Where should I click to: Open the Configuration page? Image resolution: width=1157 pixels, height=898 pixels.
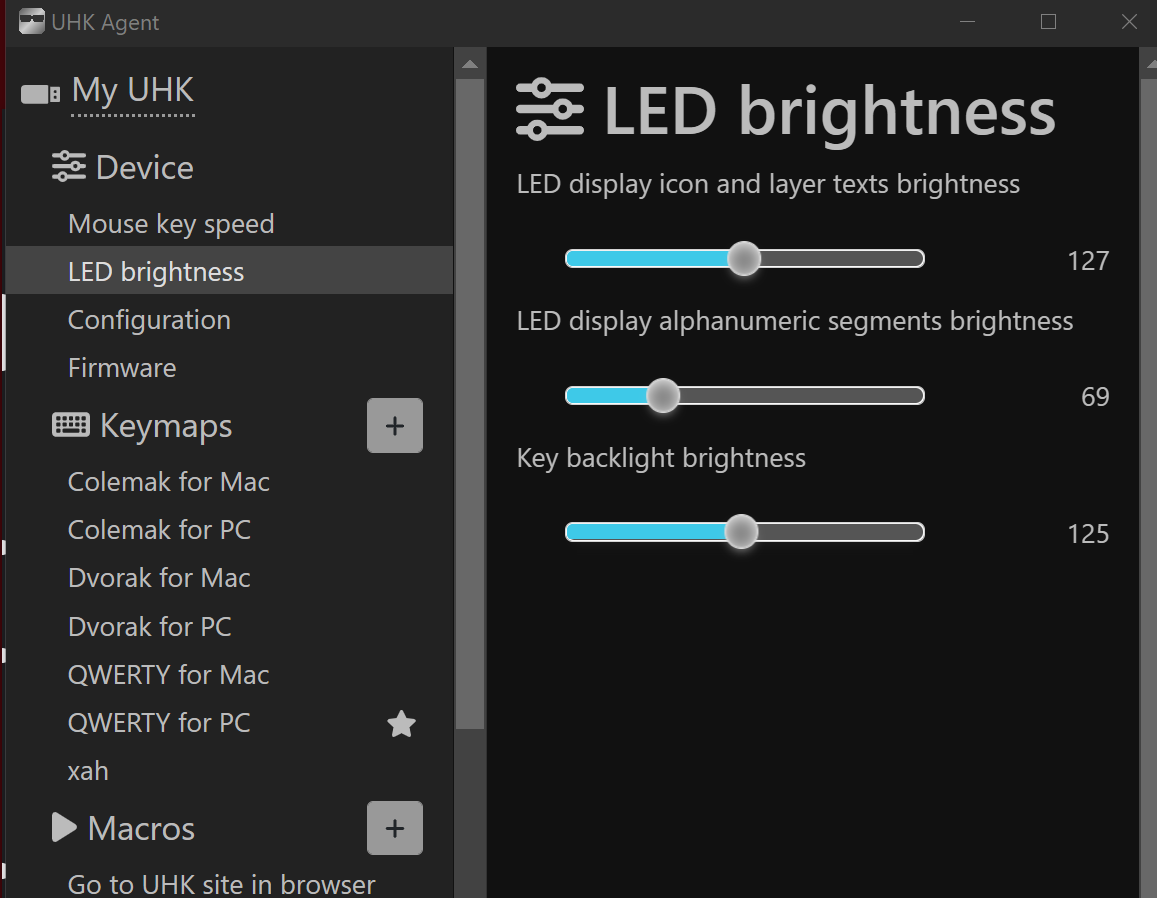tap(149, 320)
